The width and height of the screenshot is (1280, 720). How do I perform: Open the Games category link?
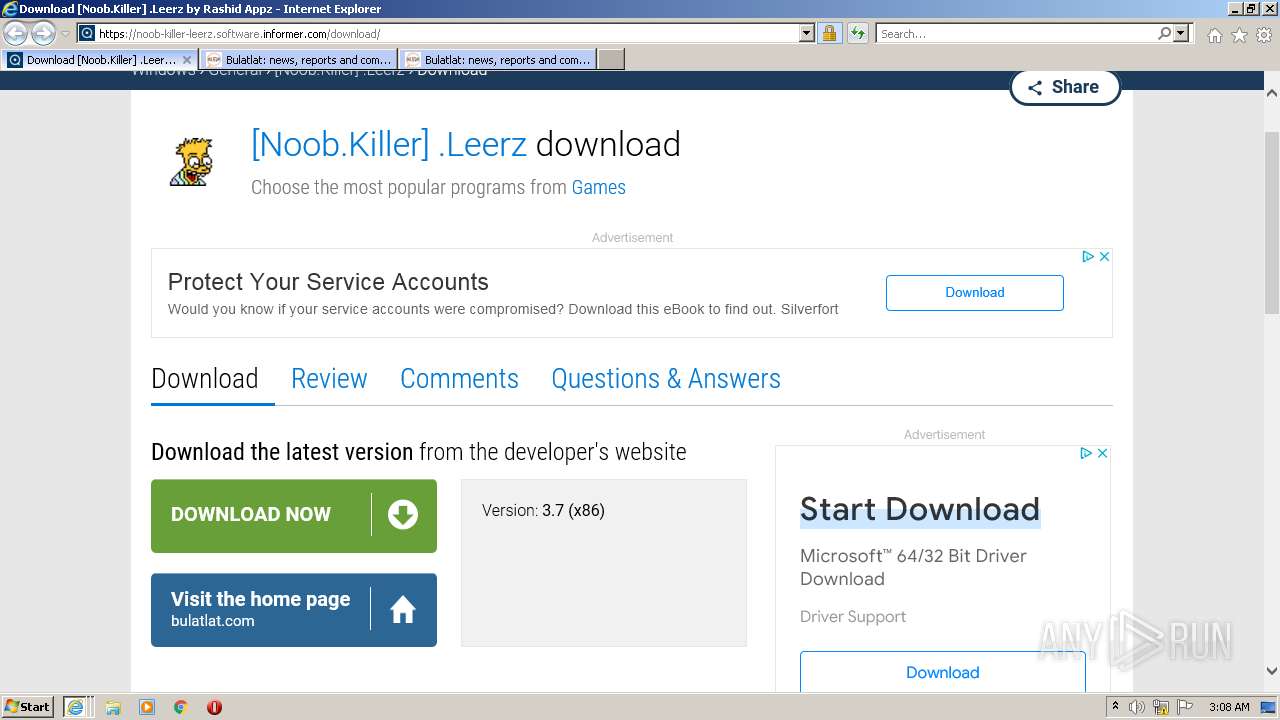coord(599,187)
